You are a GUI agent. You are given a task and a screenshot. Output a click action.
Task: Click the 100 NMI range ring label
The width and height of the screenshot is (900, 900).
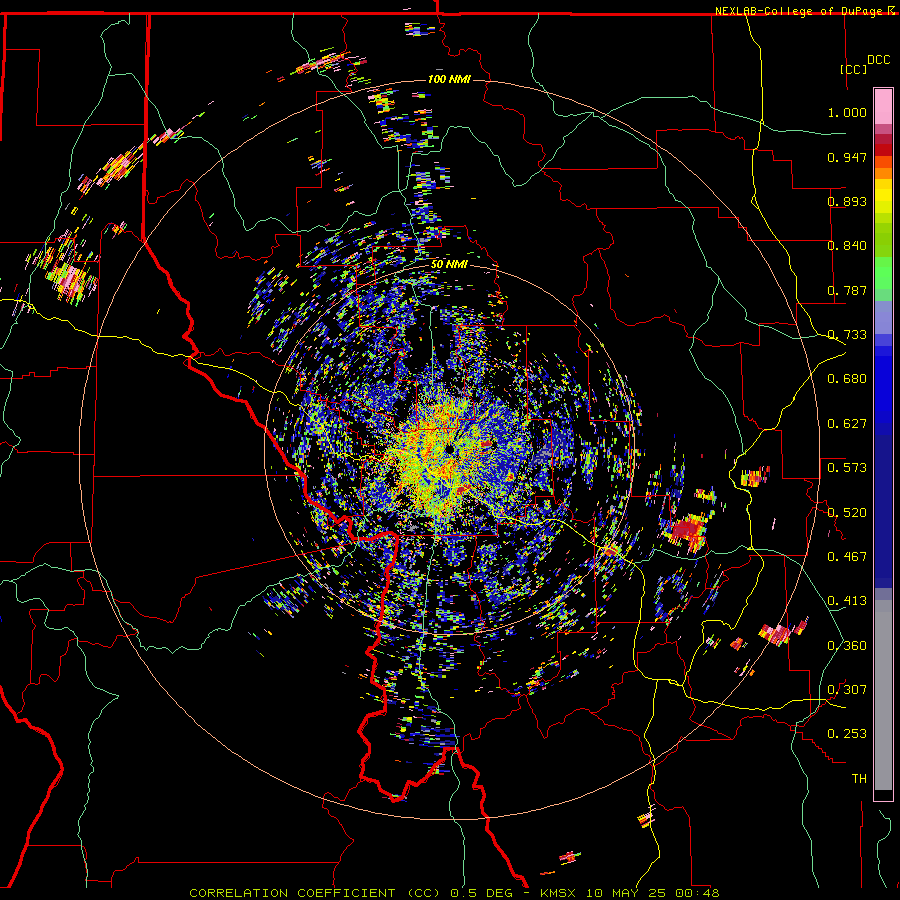point(449,79)
